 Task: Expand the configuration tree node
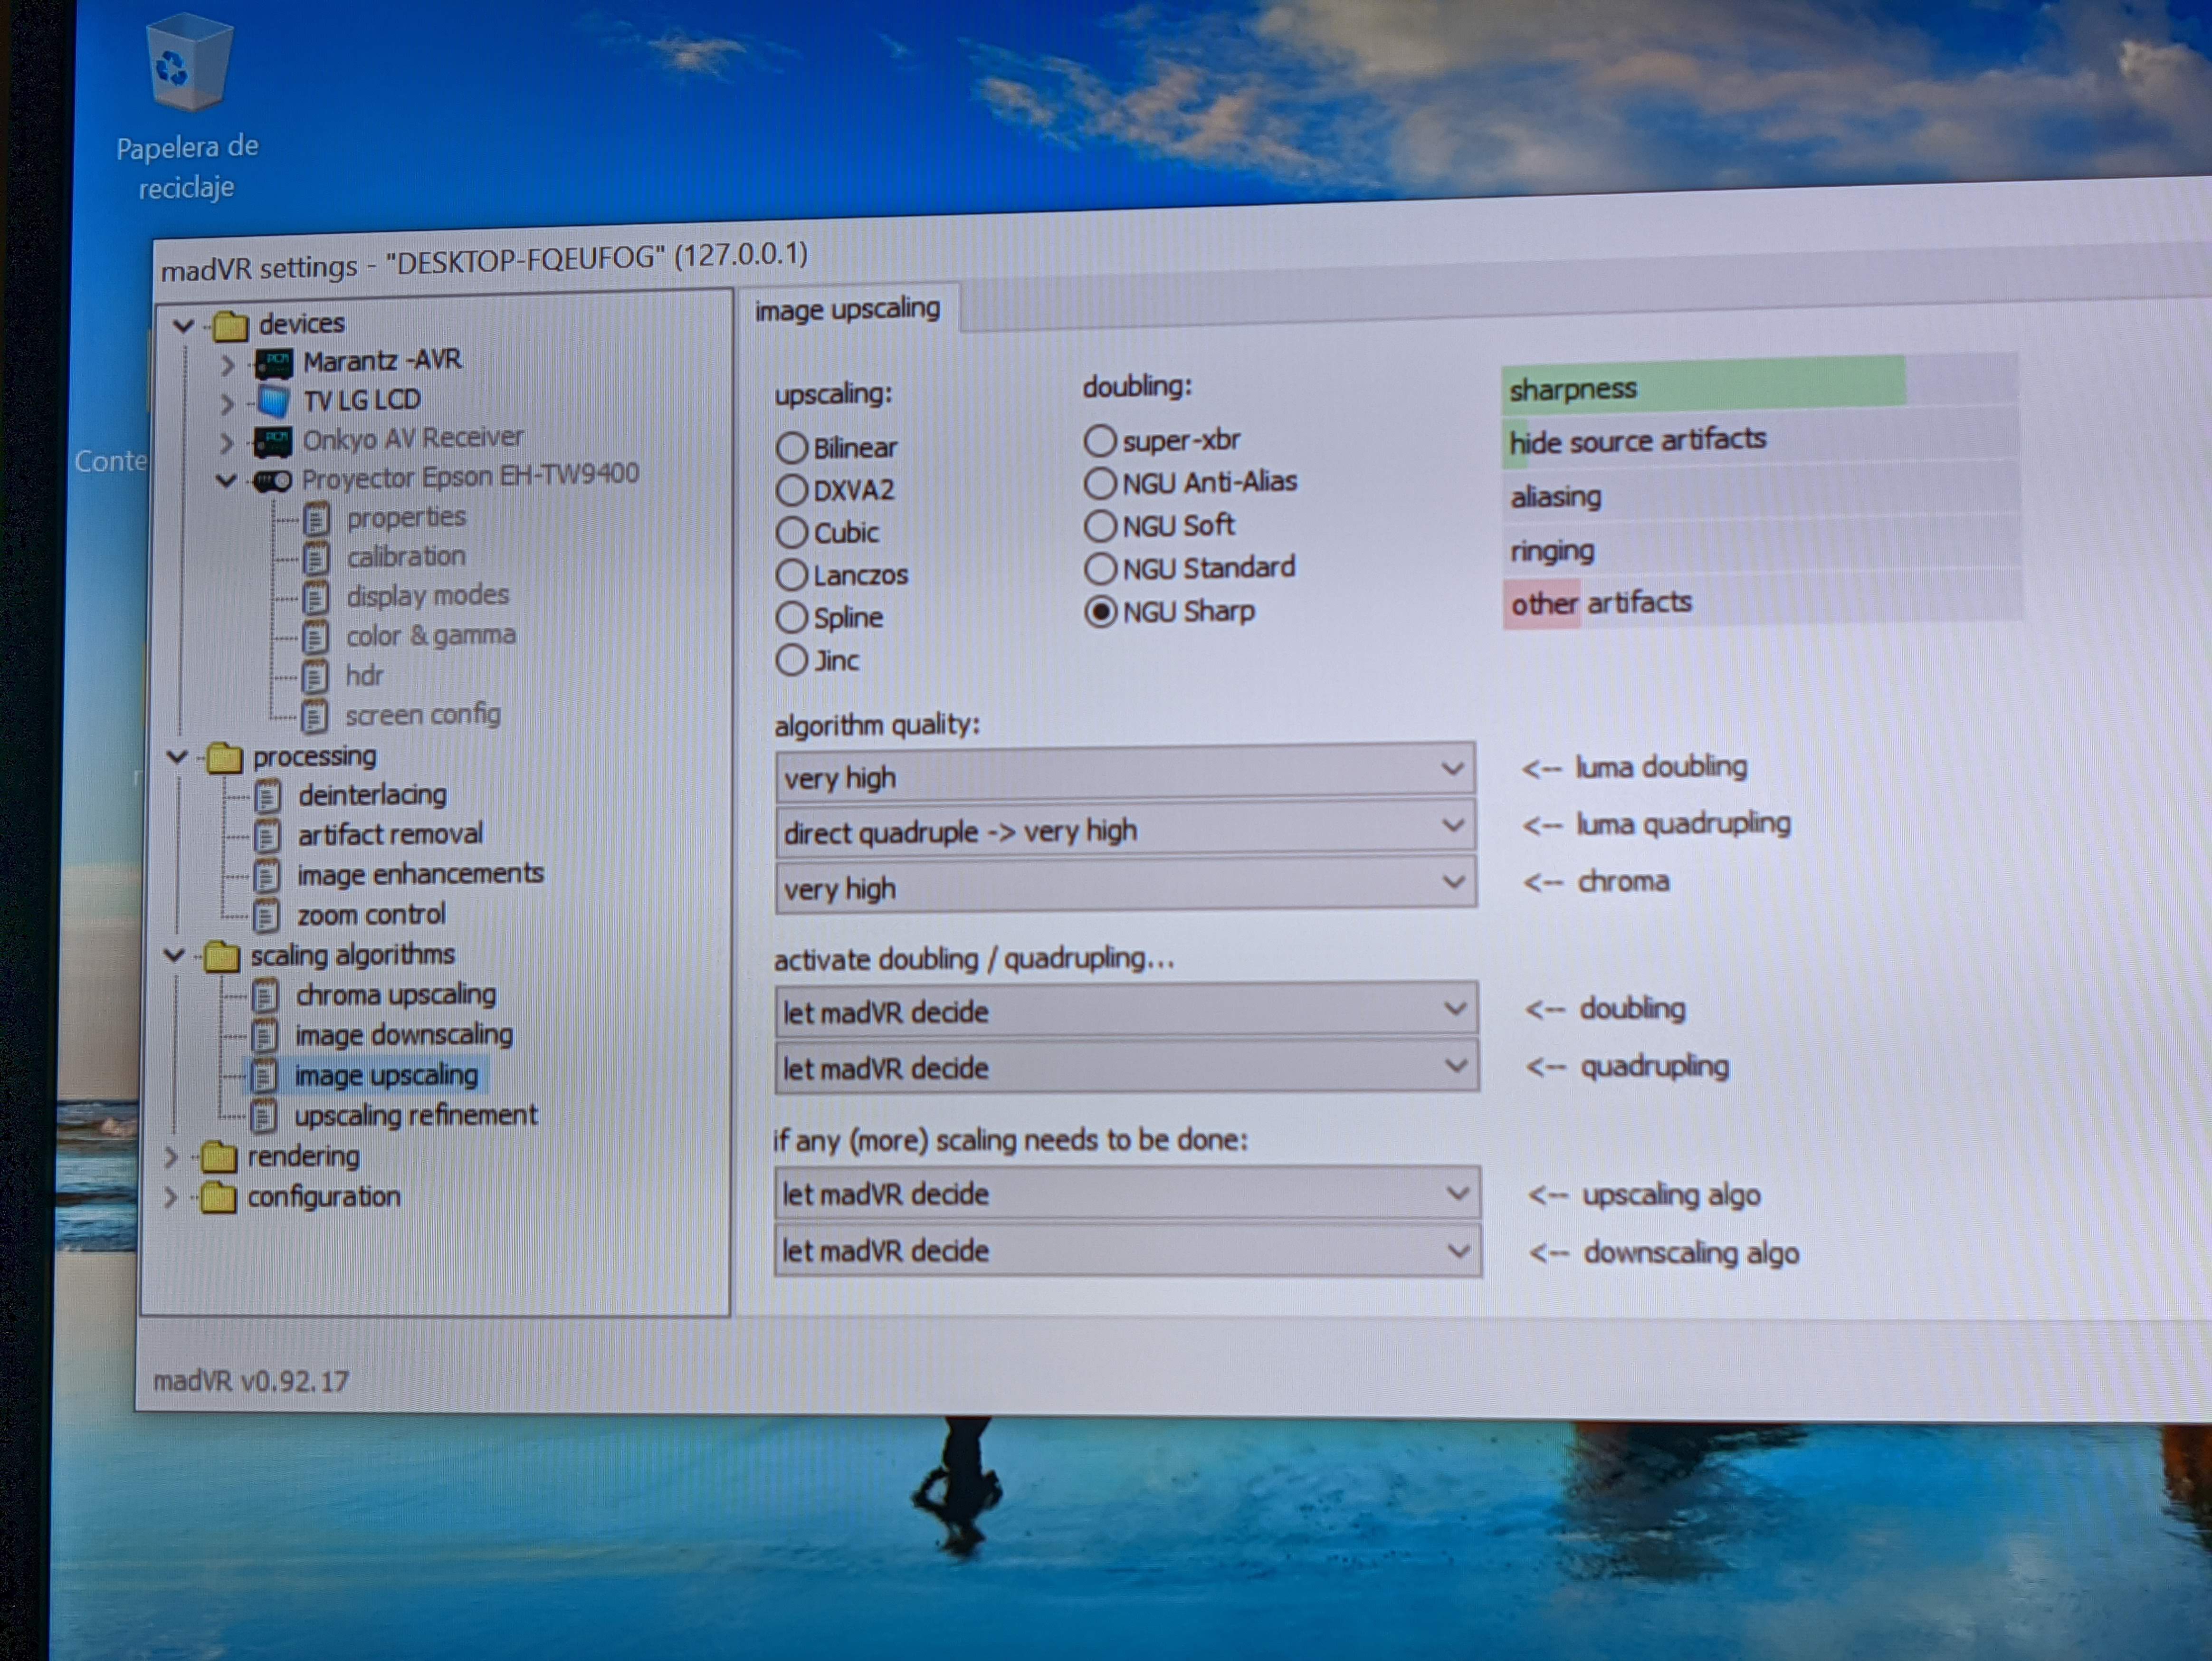pos(170,1197)
